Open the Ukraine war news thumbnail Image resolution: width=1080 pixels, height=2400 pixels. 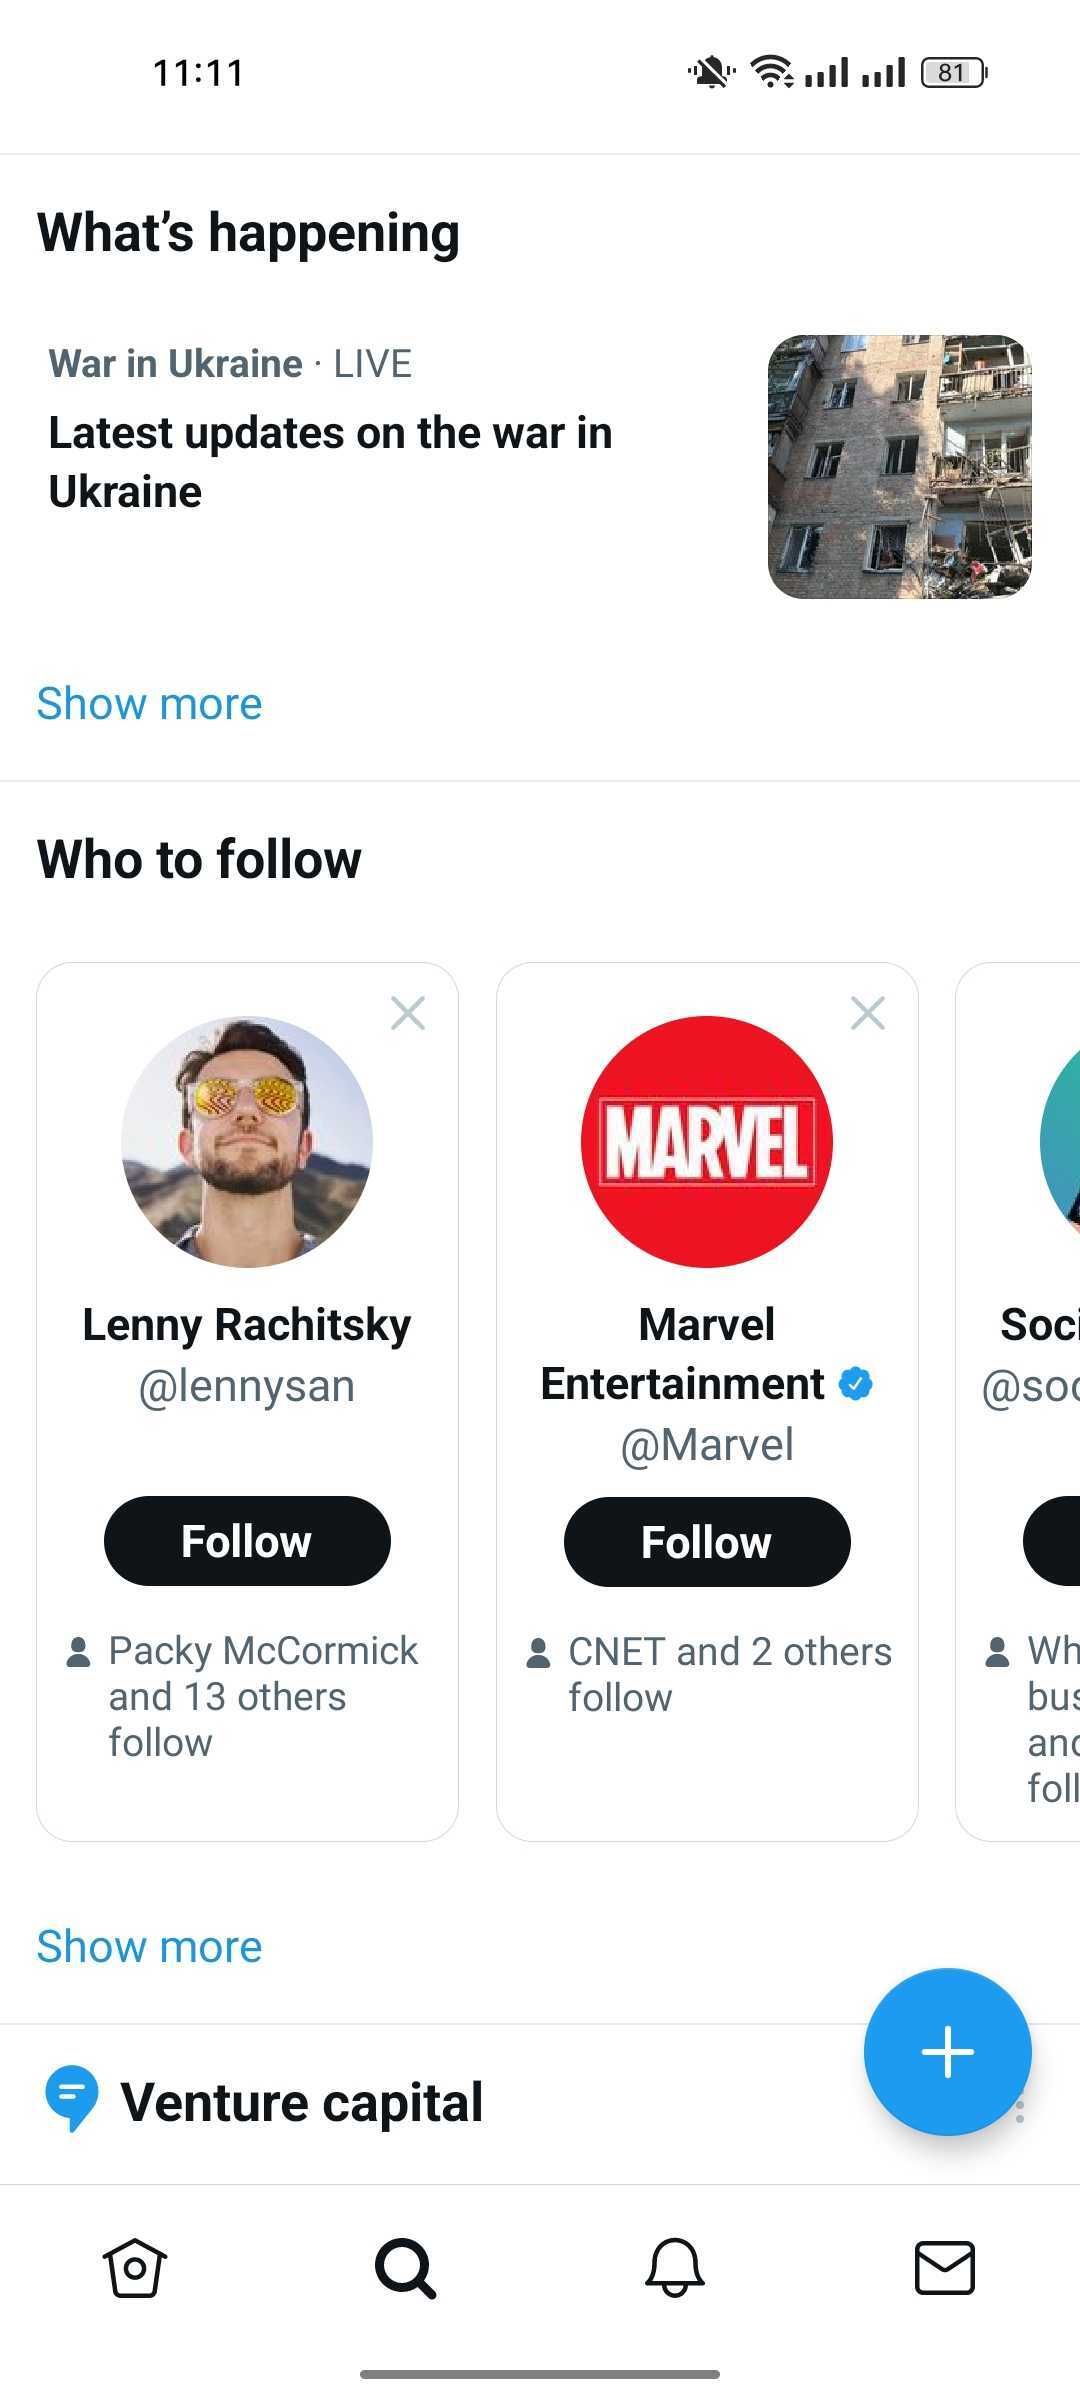point(899,467)
